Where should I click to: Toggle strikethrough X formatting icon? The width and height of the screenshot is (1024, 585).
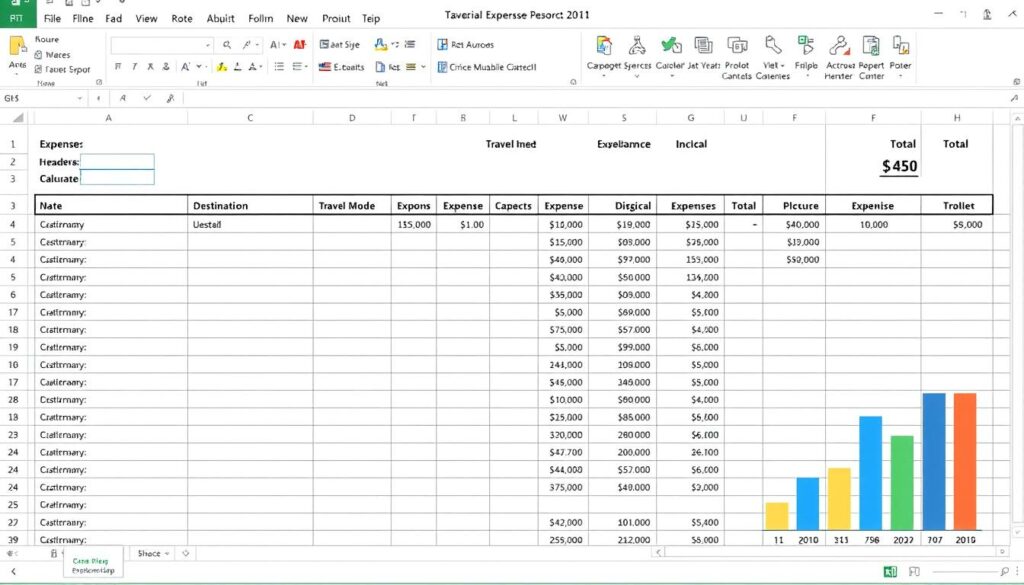click(x=150, y=66)
